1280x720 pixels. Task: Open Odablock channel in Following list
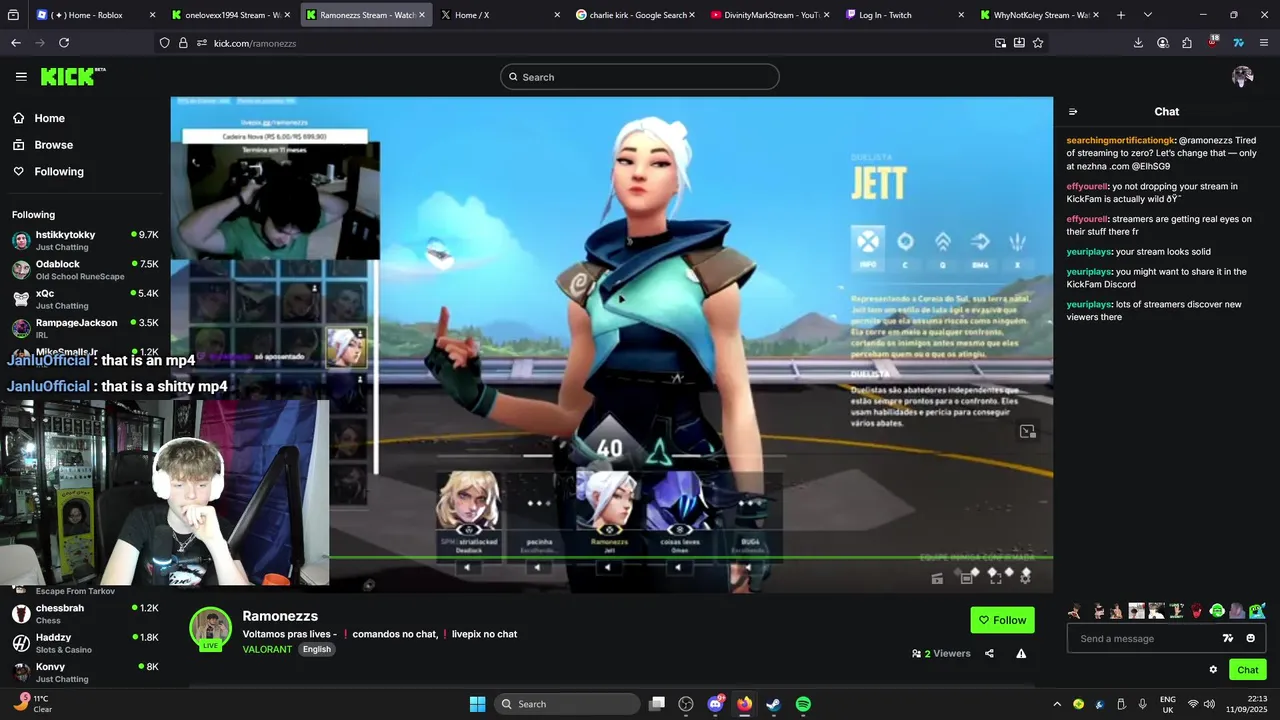85,270
